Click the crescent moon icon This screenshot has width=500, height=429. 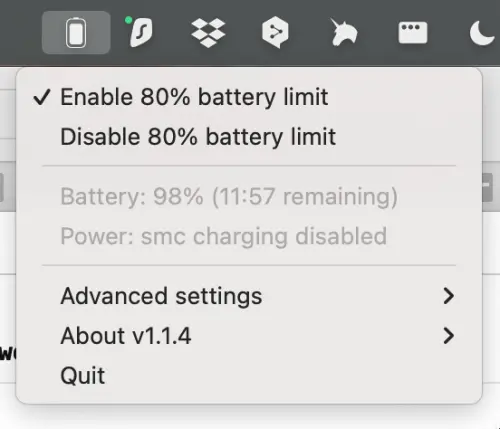482,32
